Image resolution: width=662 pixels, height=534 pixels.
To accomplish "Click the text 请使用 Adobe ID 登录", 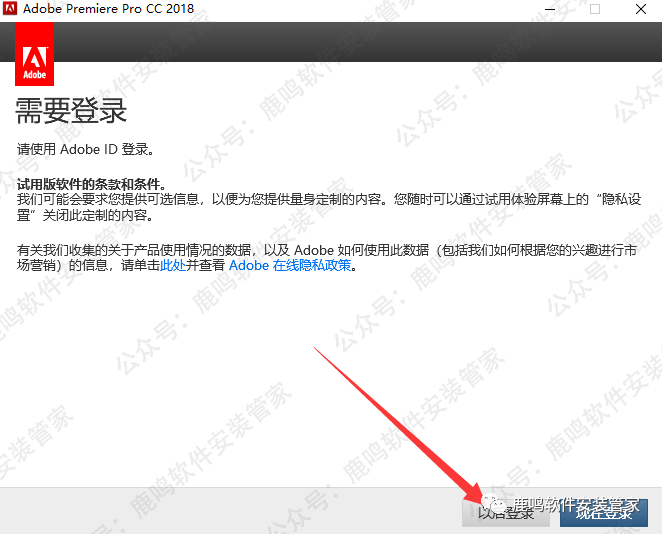I will (85, 149).
